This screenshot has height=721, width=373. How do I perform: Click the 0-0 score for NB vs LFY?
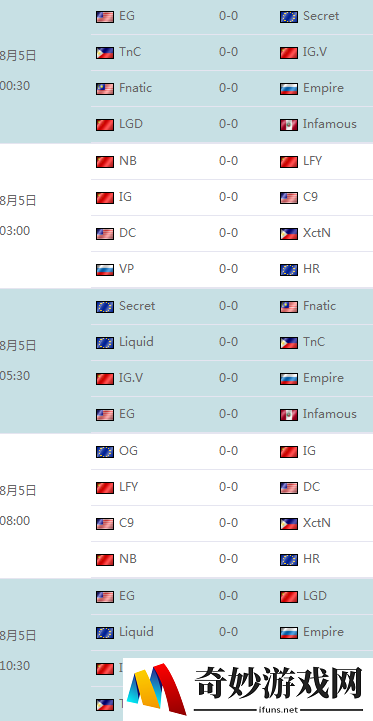point(229,161)
